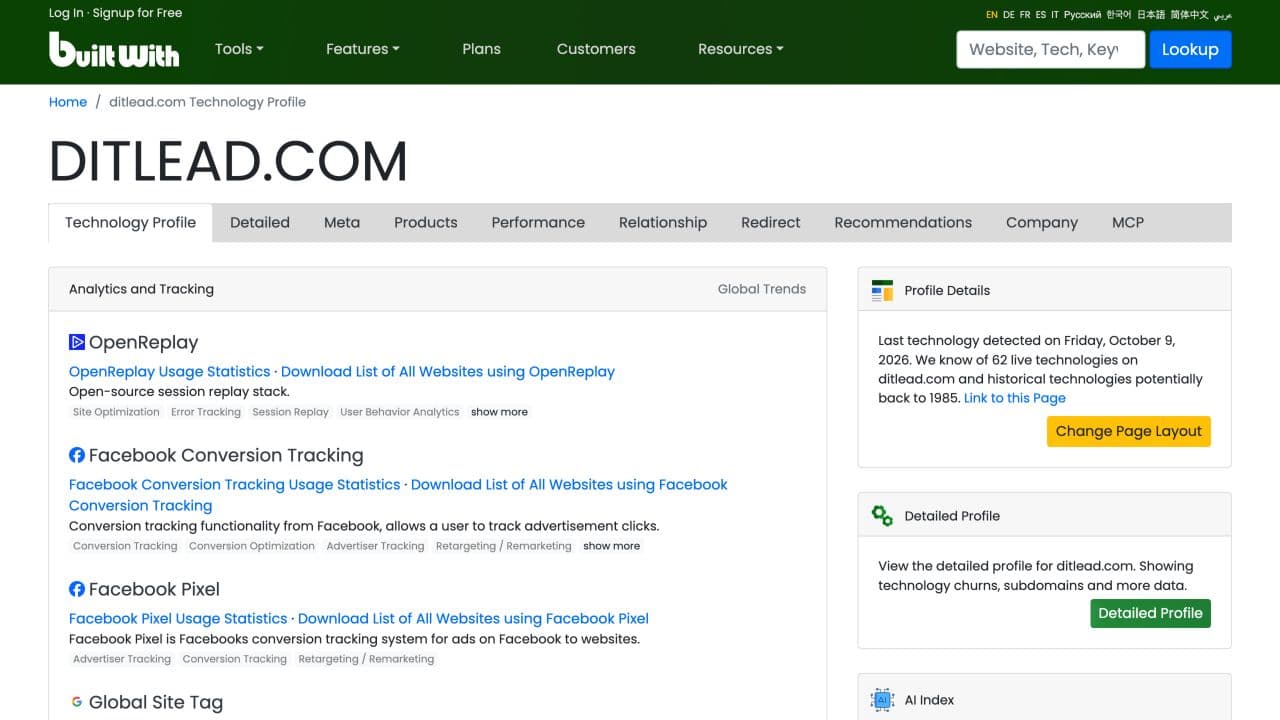Viewport: 1280px width, 720px height.
Task: Open the Tools dropdown menu
Action: pyautogui.click(x=239, y=49)
